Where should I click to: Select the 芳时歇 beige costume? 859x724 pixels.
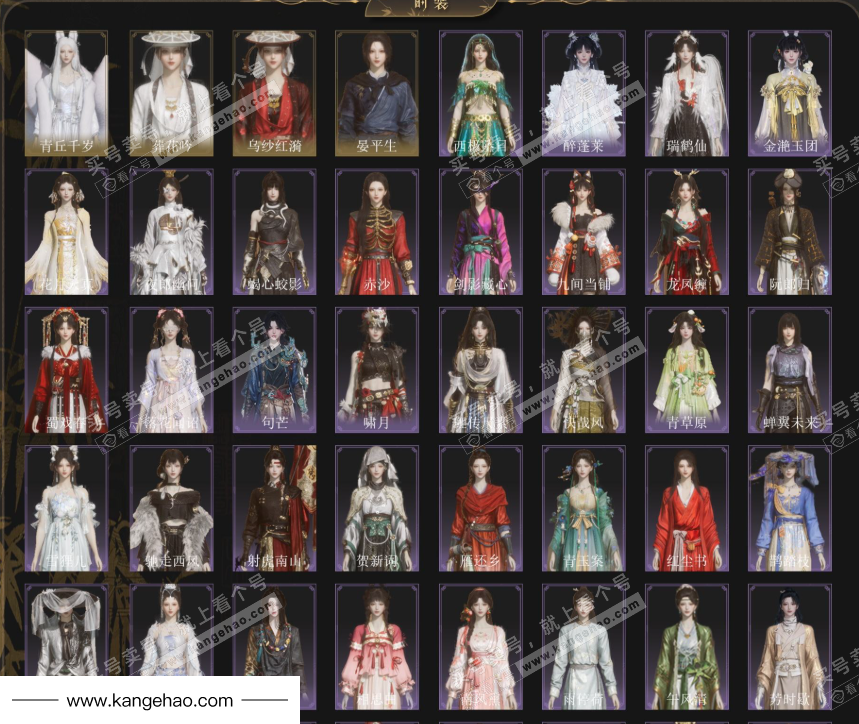790,647
